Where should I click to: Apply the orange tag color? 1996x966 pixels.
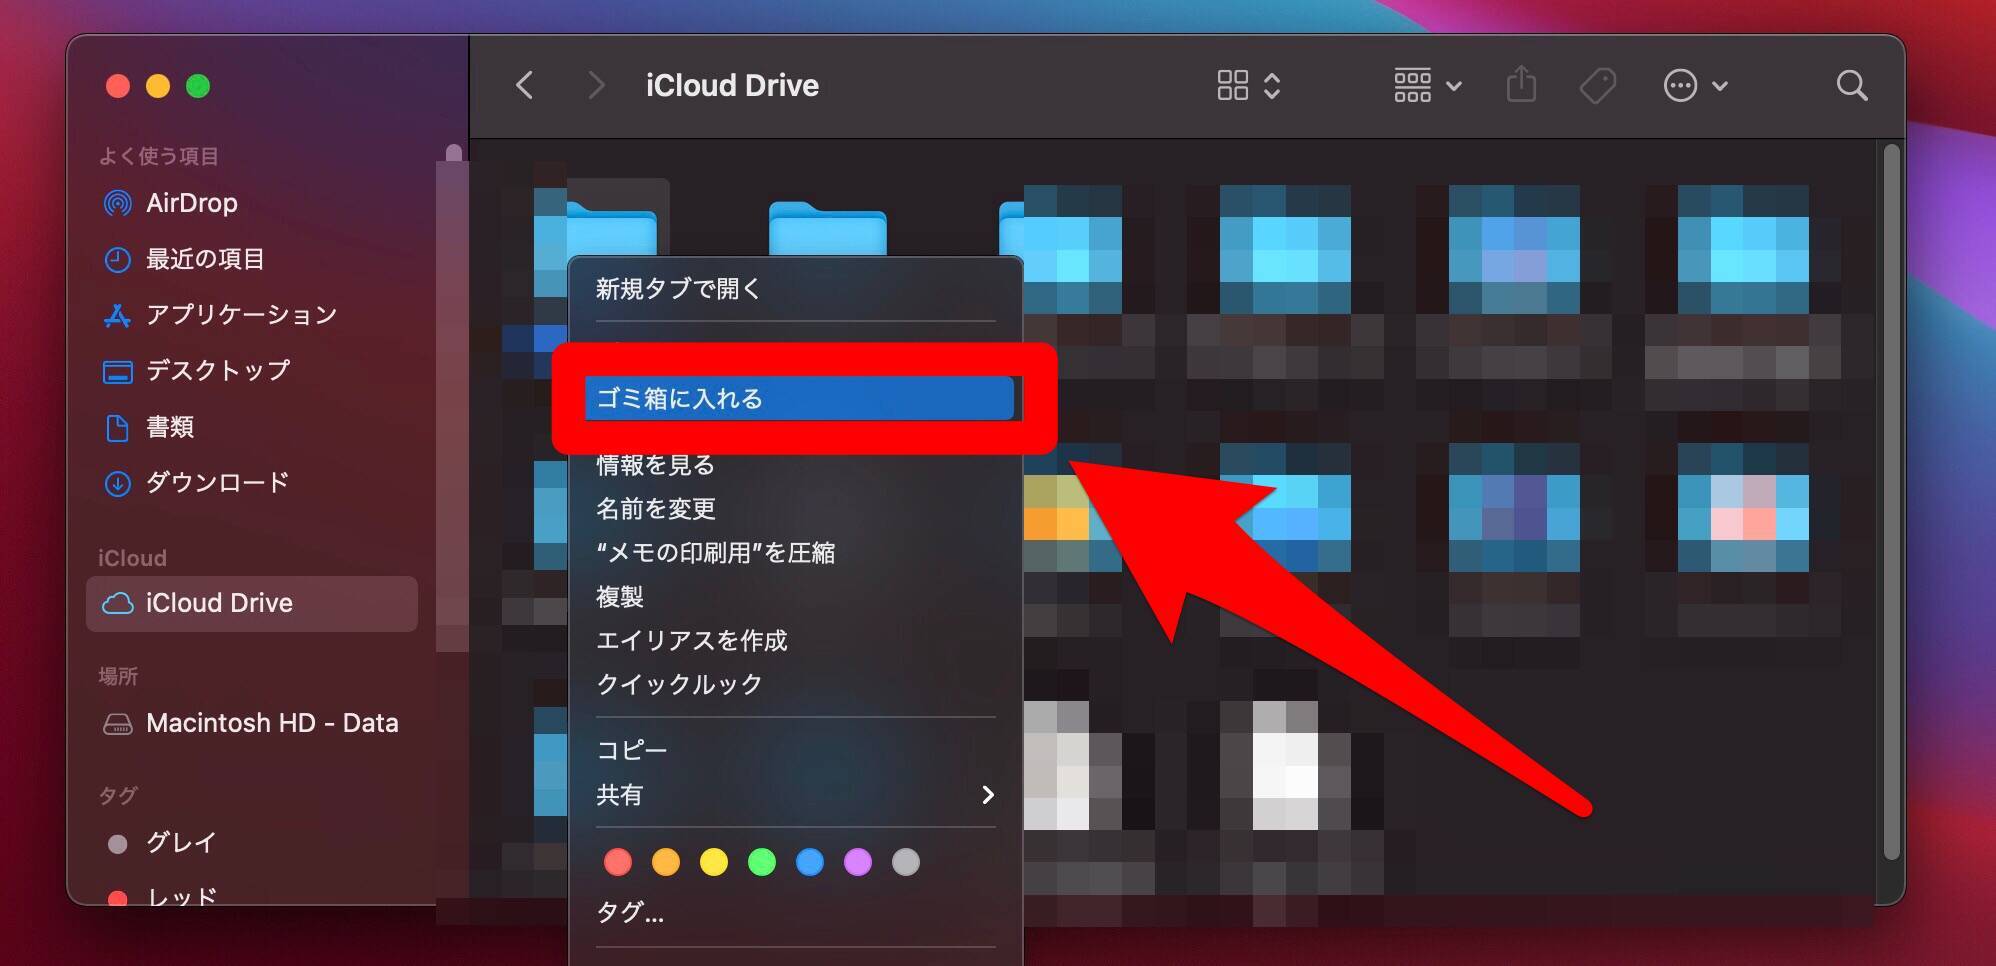coord(666,862)
